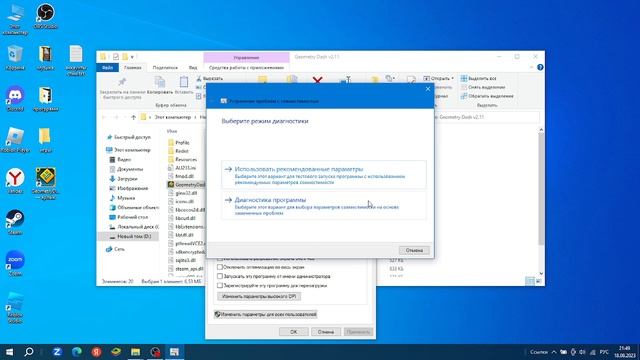
Task: Open Средства работы с приложениями tab
Action: click(x=246, y=68)
